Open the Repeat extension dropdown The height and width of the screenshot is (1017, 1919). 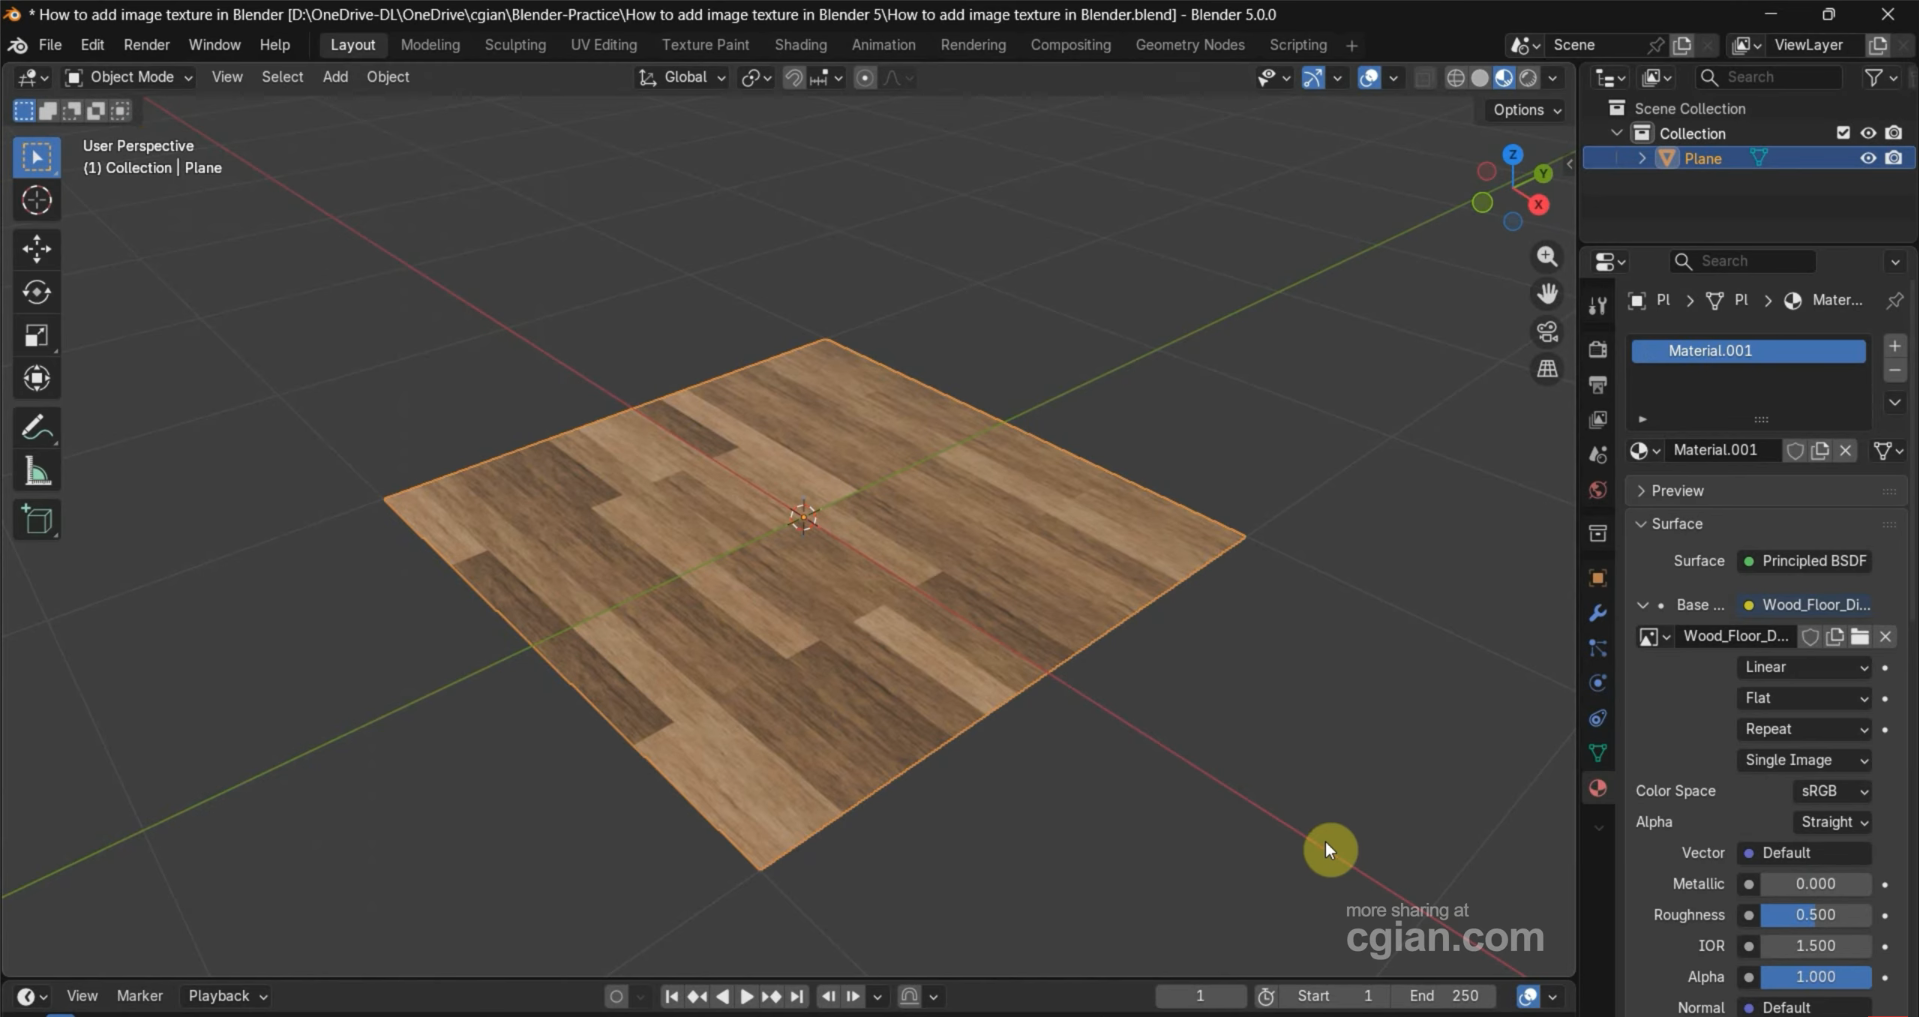click(1805, 729)
